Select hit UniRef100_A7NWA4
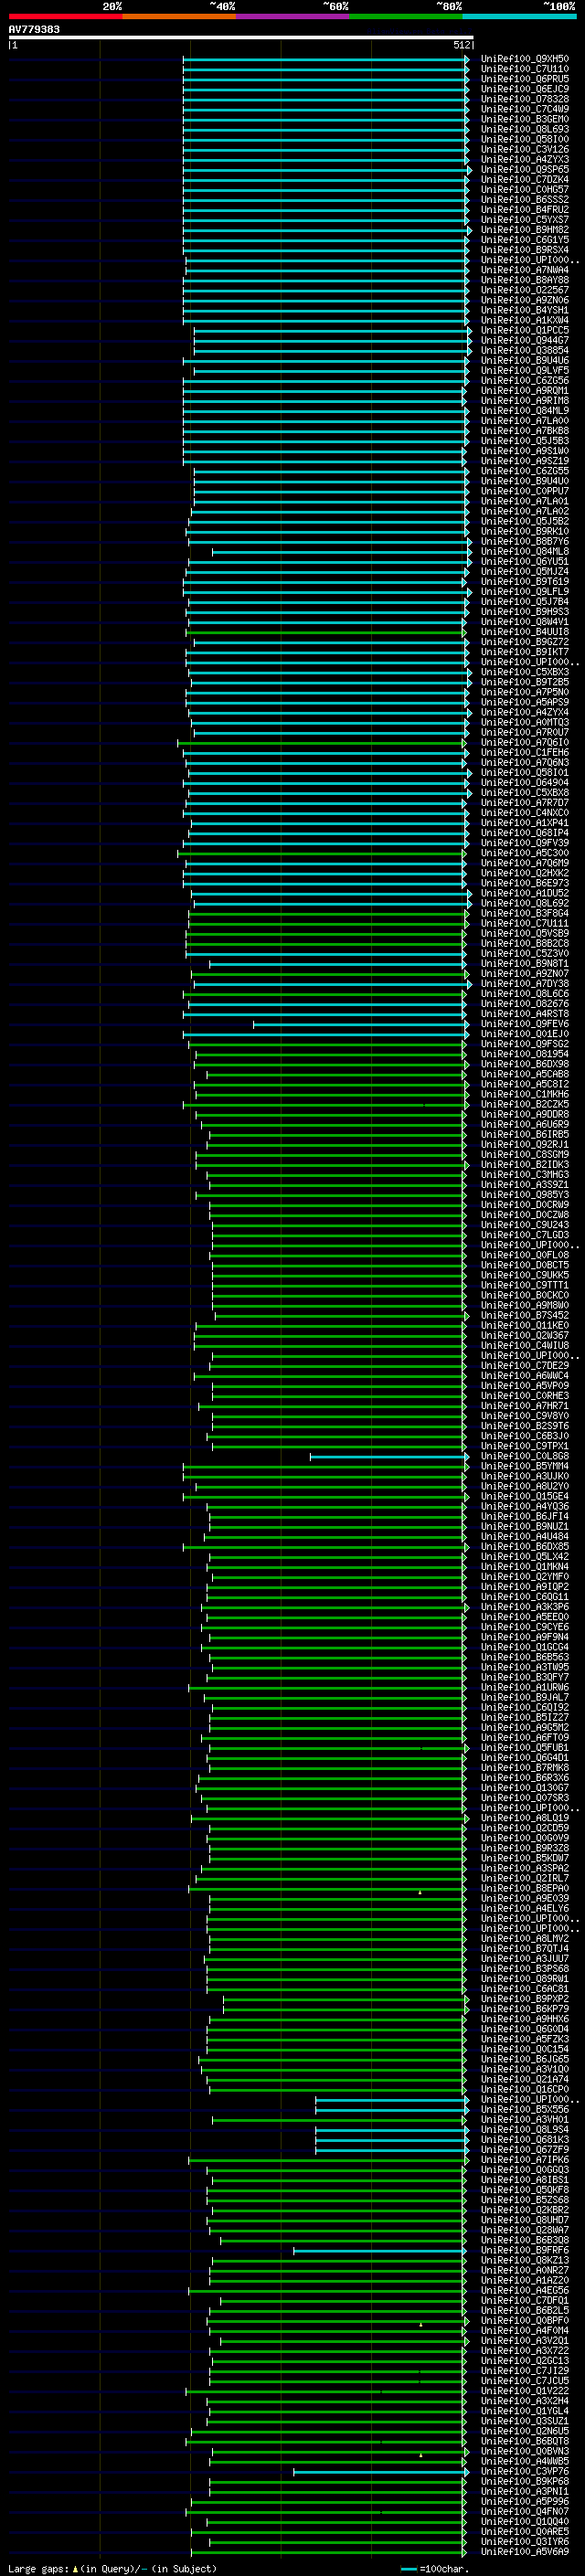 [x=525, y=270]
